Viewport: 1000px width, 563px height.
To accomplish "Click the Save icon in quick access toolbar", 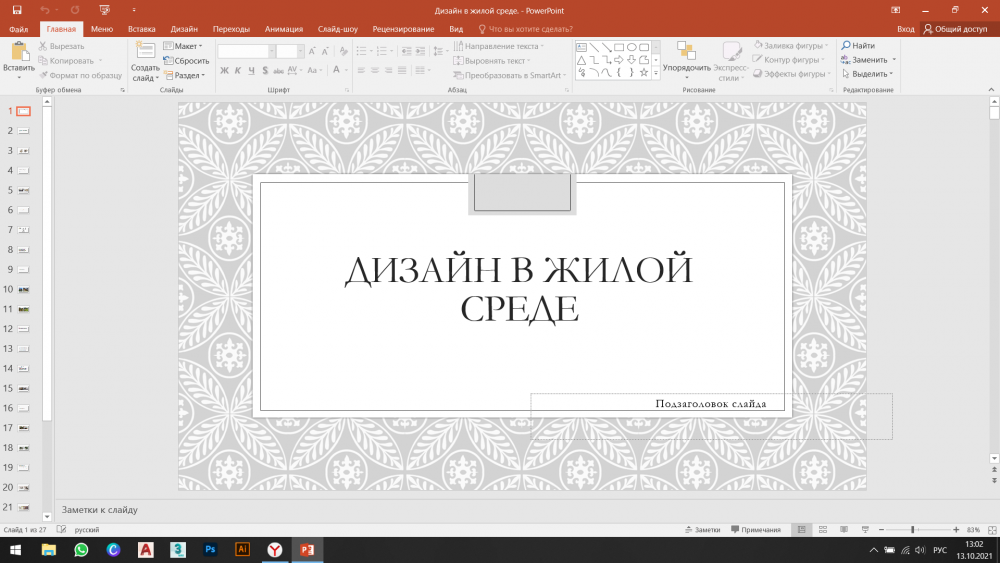I will tap(19, 9).
